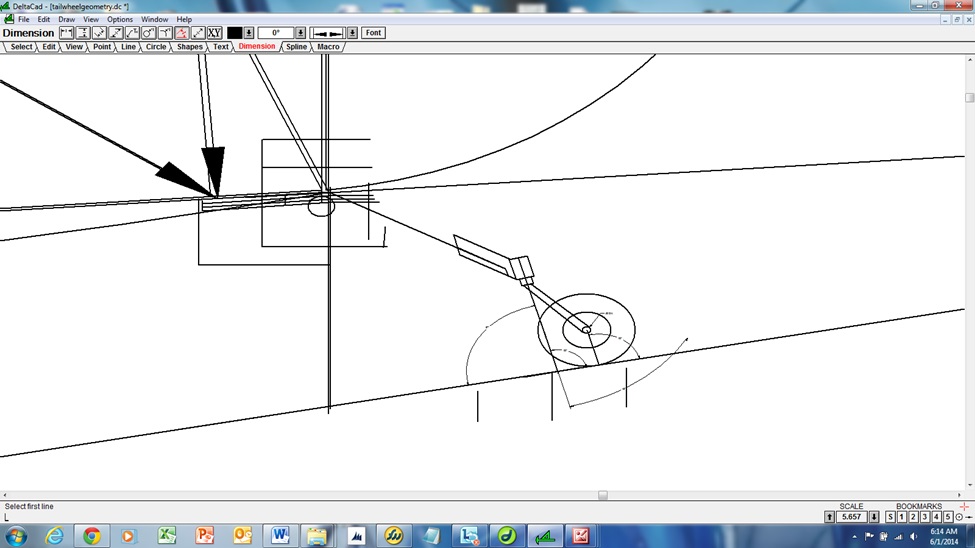Increase drawing scale with the up arrow

click(x=829, y=517)
